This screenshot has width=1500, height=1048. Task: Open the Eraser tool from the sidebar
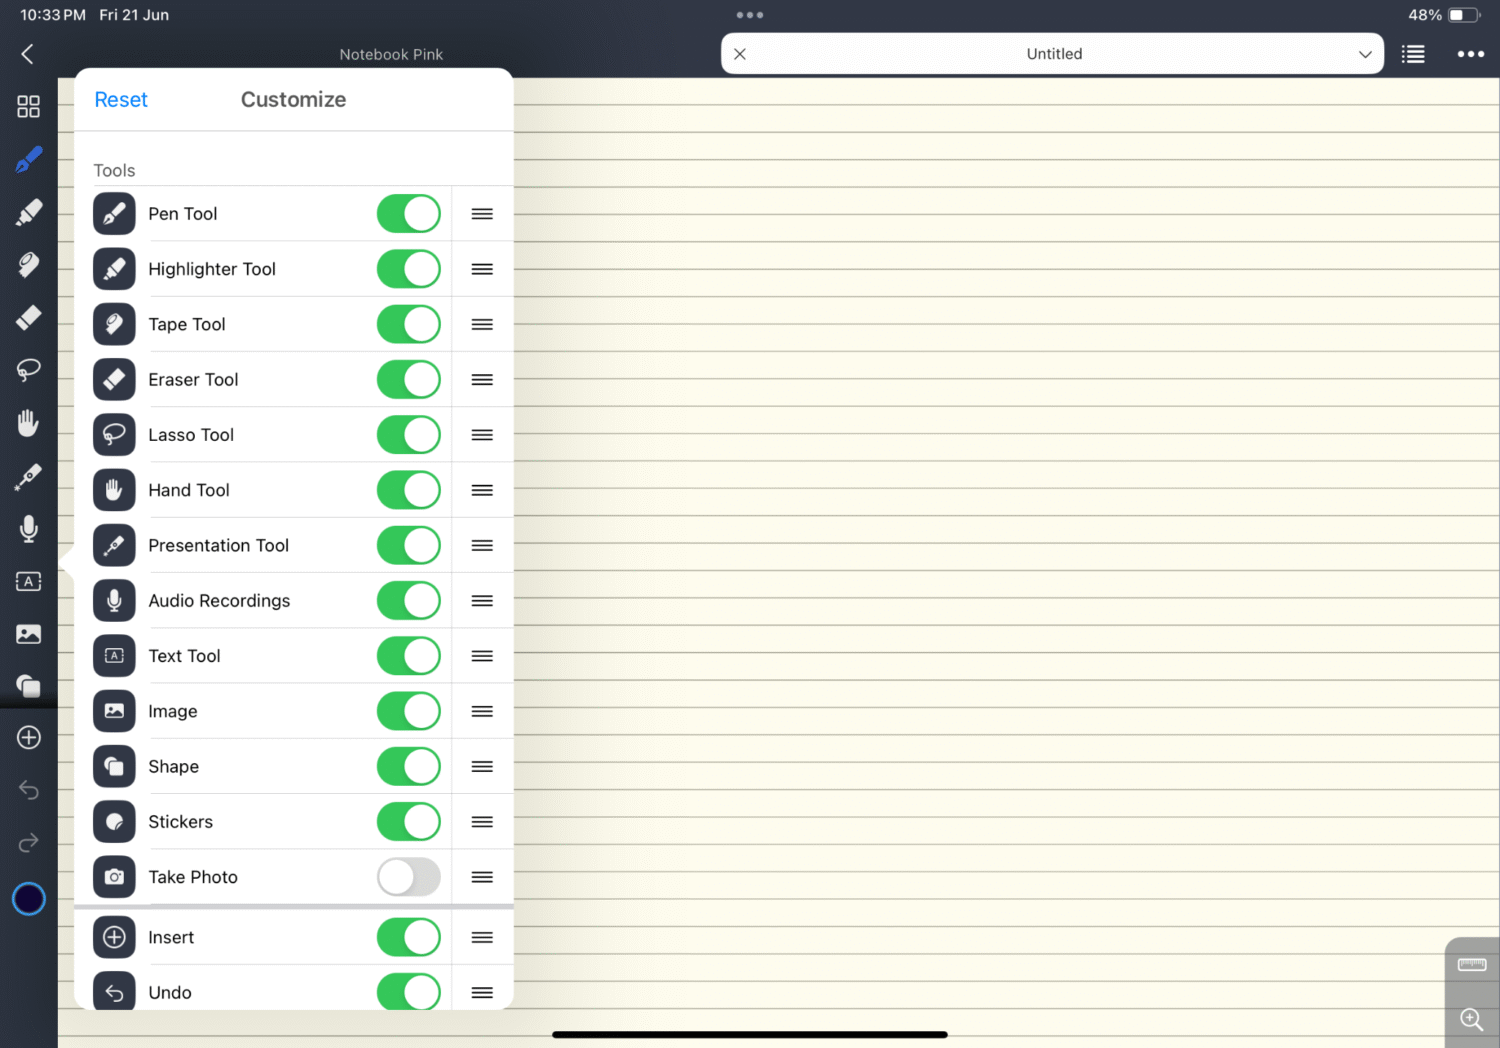(x=28, y=317)
